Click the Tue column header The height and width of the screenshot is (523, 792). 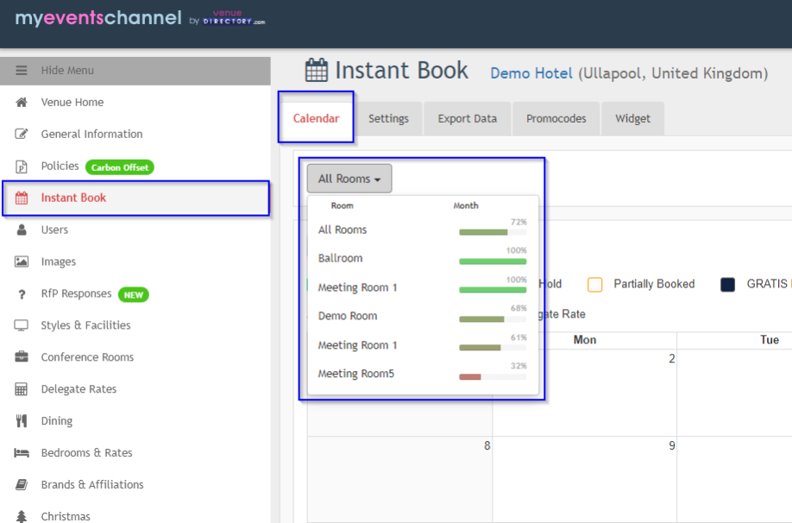tap(769, 340)
